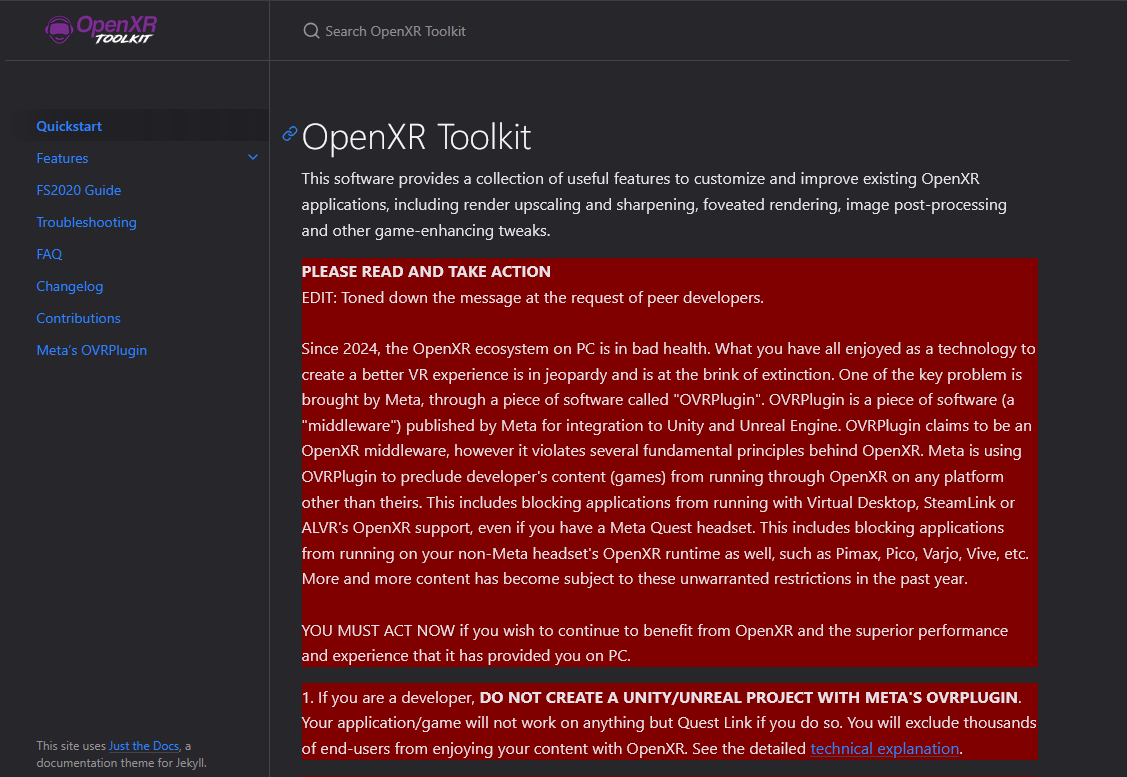Click the OpenXR Toolkit logo
Screen dimensions: 1127x777
coord(101,29)
